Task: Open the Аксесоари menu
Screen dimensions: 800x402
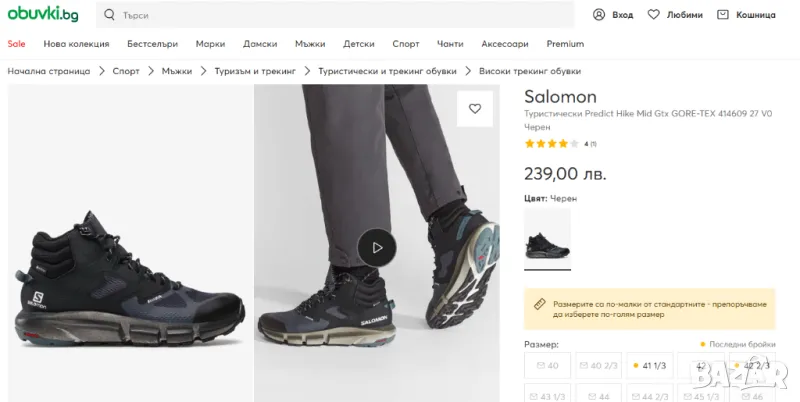Action: (505, 44)
